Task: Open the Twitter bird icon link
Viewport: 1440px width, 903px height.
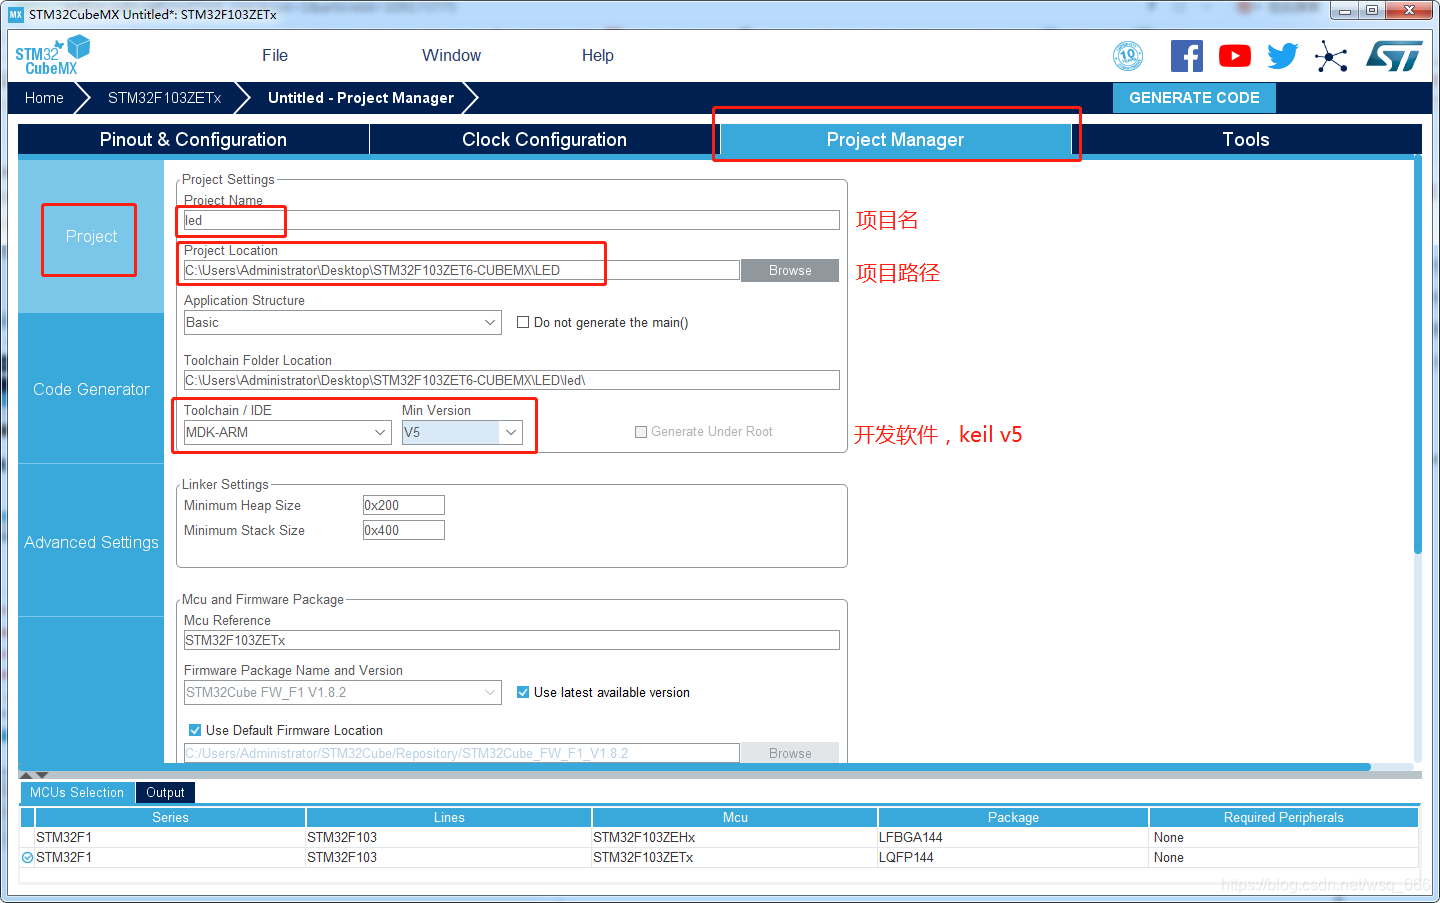Action: click(1283, 56)
